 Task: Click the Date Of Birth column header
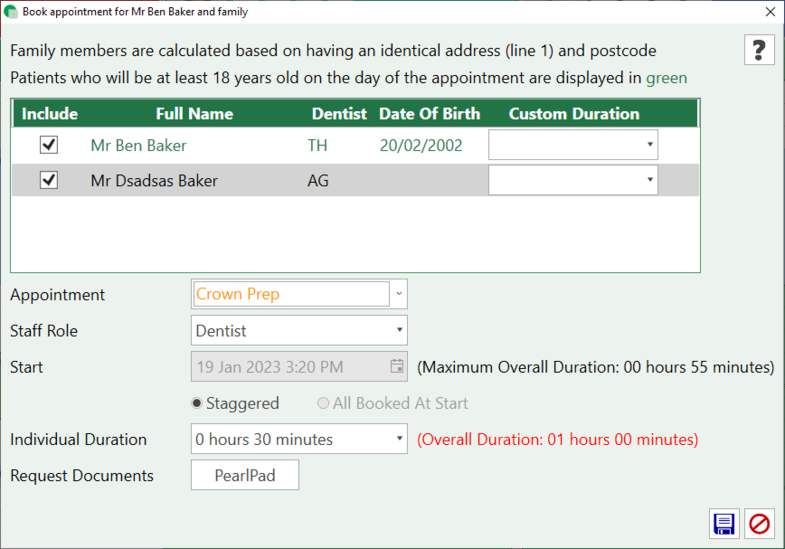(x=429, y=113)
